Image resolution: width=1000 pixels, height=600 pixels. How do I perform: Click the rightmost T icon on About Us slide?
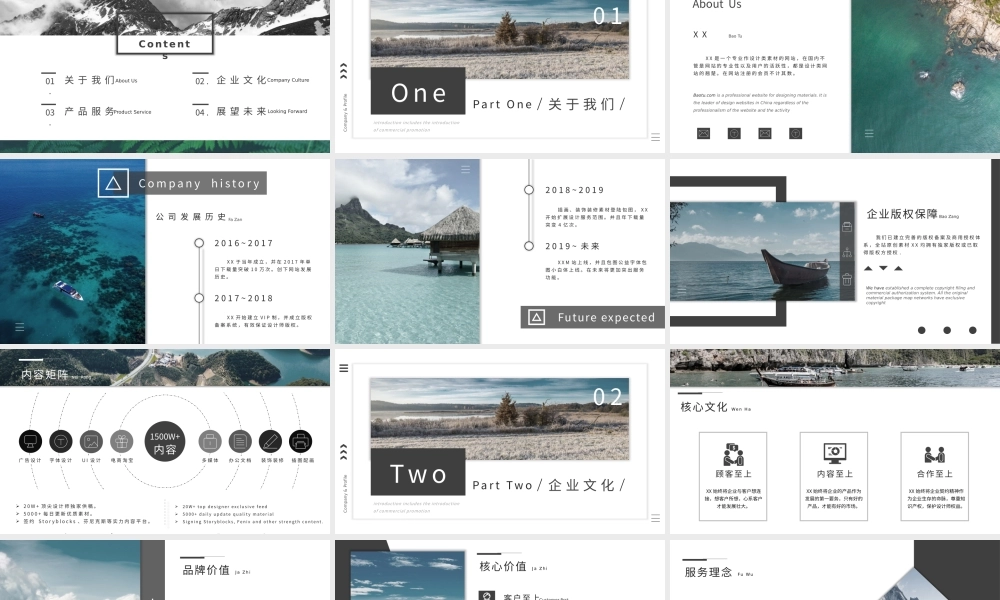[795, 133]
